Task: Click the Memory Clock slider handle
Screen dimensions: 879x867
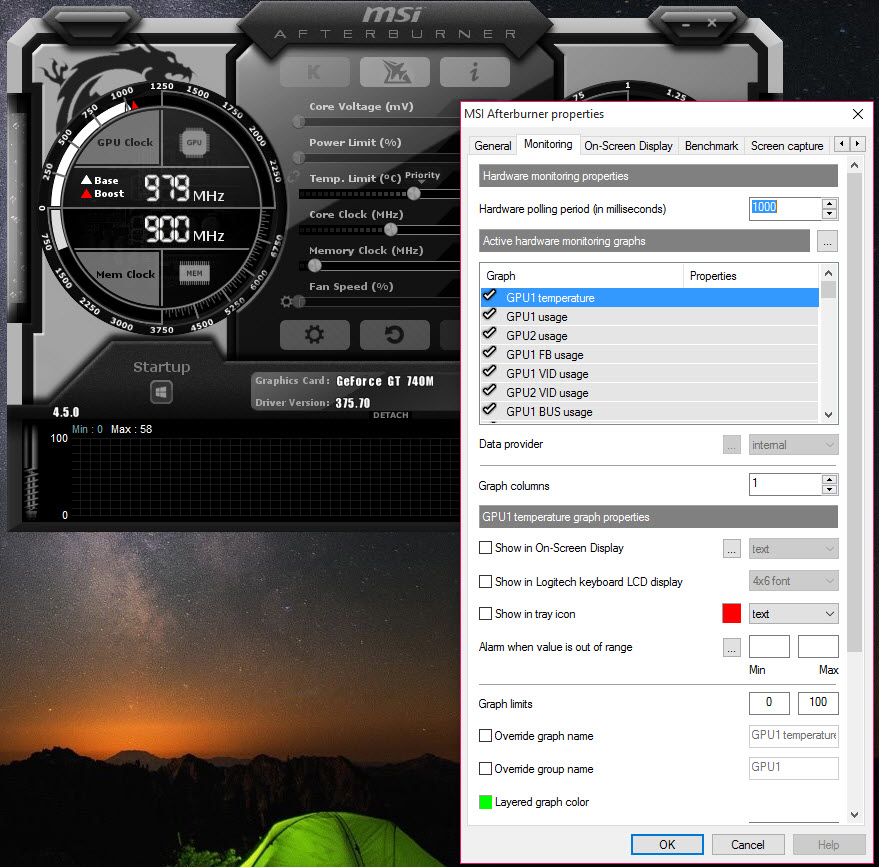Action: (315, 265)
